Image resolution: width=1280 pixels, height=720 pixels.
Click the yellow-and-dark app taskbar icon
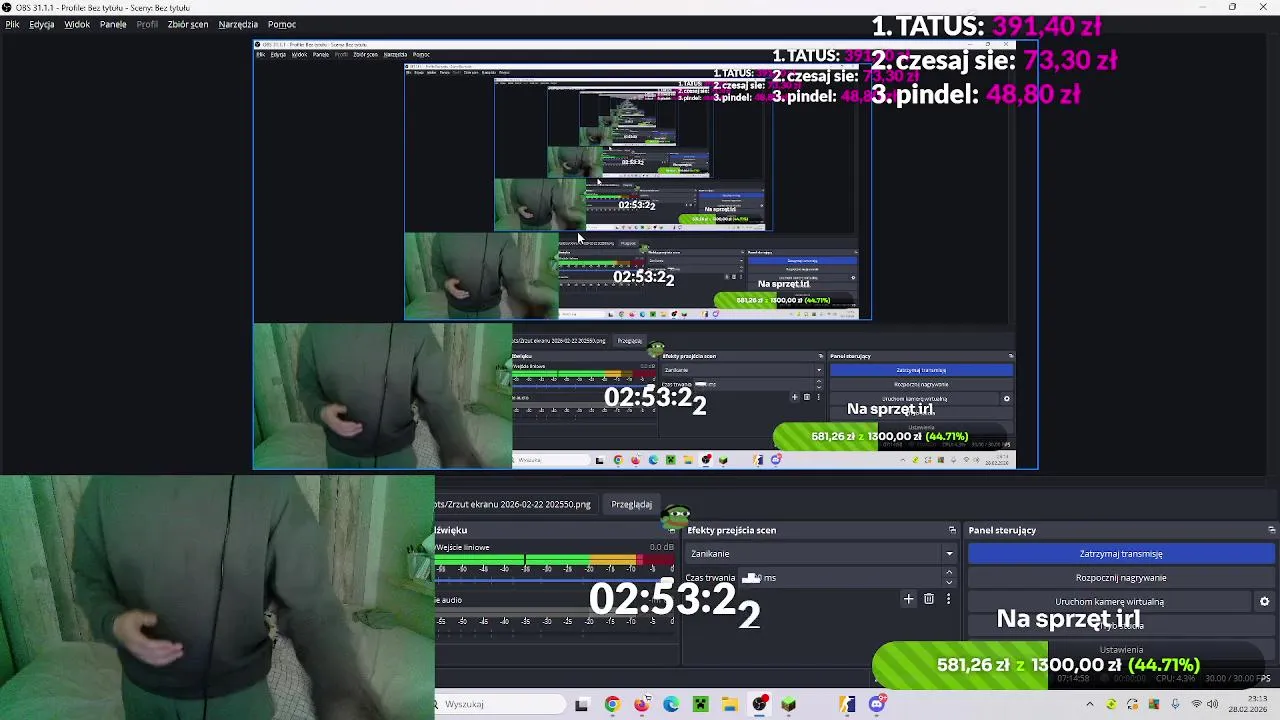(848, 705)
